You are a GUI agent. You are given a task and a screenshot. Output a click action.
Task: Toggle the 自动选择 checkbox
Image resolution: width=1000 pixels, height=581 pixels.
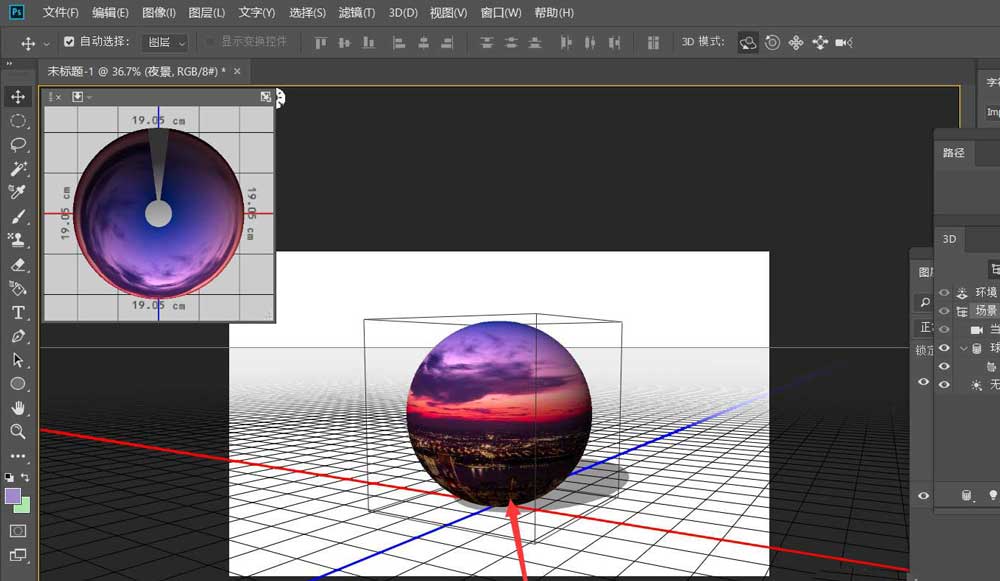point(69,42)
